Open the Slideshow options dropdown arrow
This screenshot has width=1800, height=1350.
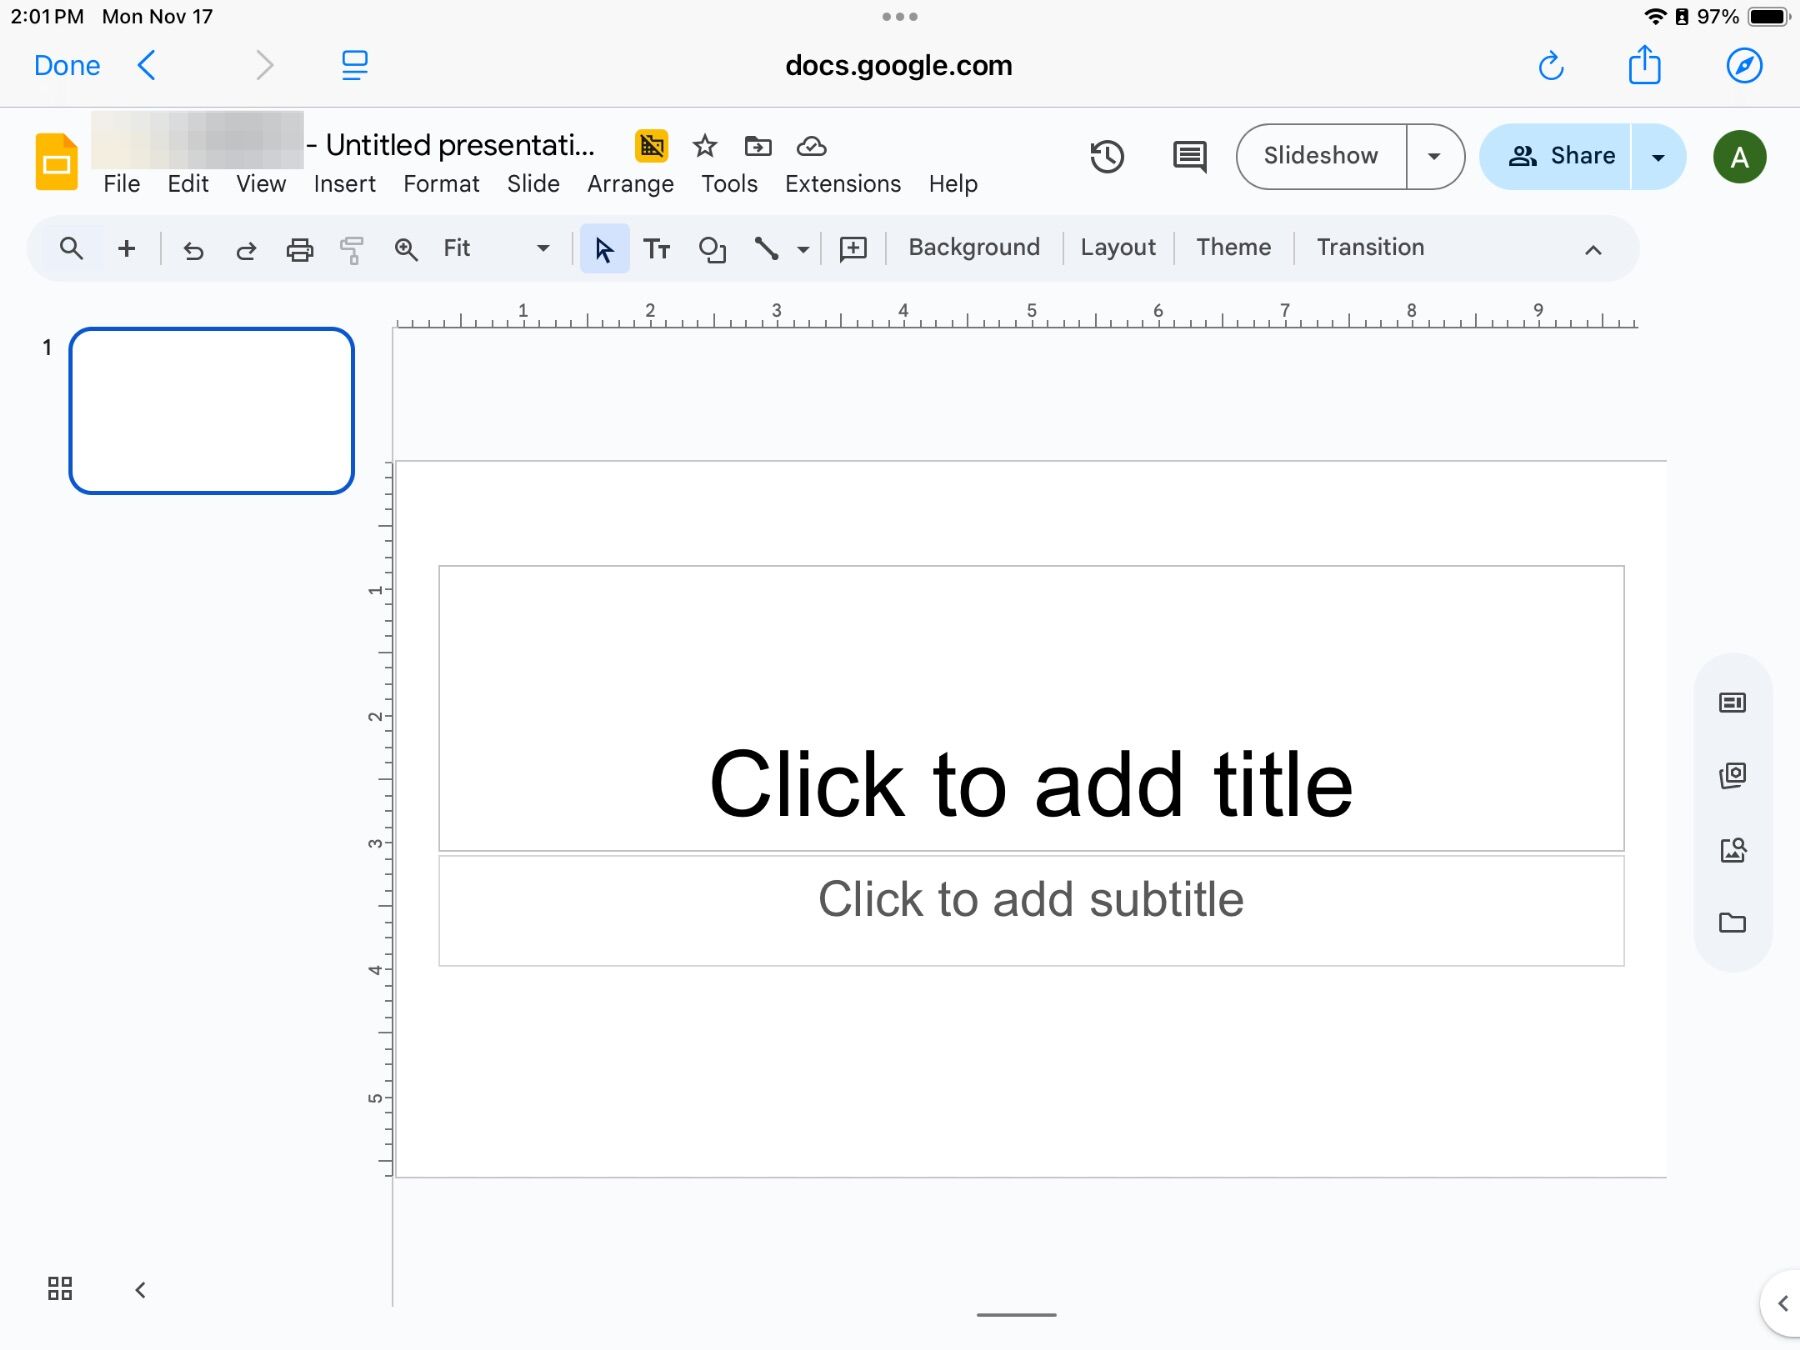point(1434,157)
